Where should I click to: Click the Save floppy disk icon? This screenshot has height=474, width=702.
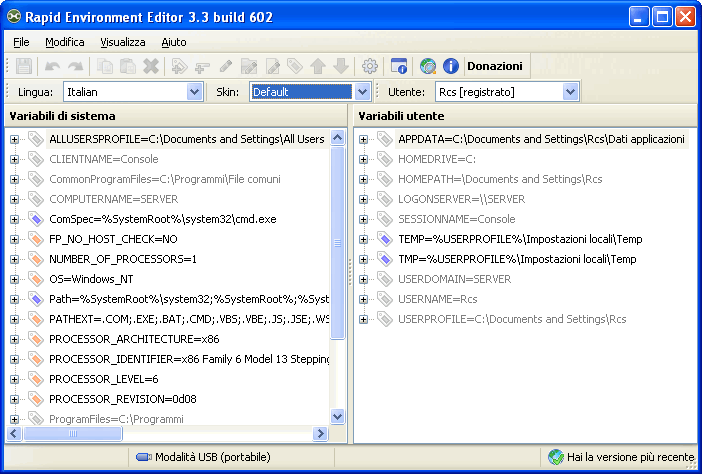(24, 66)
